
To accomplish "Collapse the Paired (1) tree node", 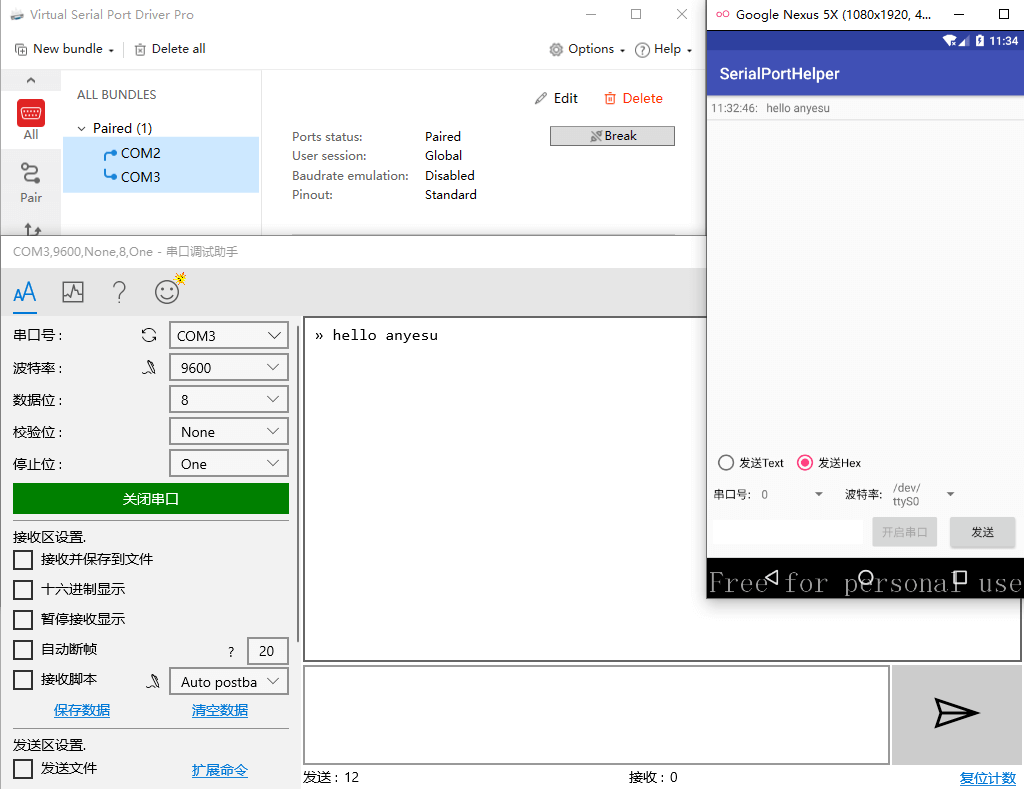I will 82,129.
